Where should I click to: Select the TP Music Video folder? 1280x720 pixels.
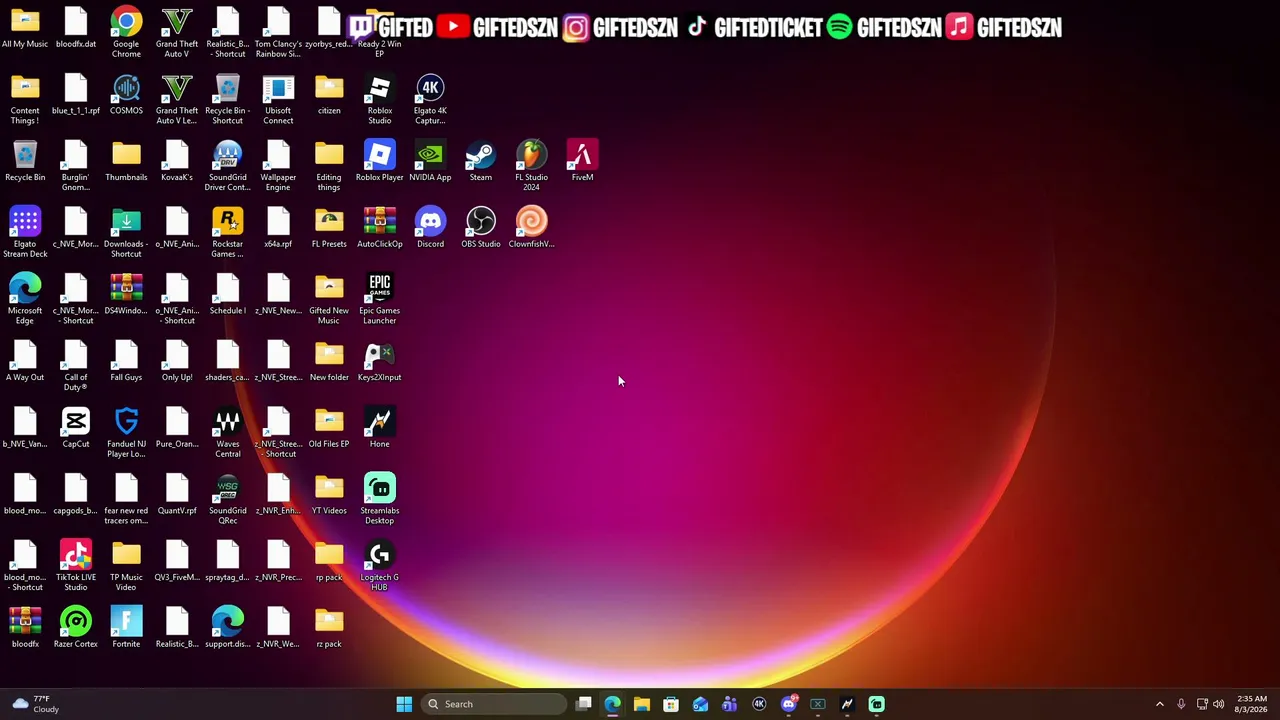click(x=126, y=566)
